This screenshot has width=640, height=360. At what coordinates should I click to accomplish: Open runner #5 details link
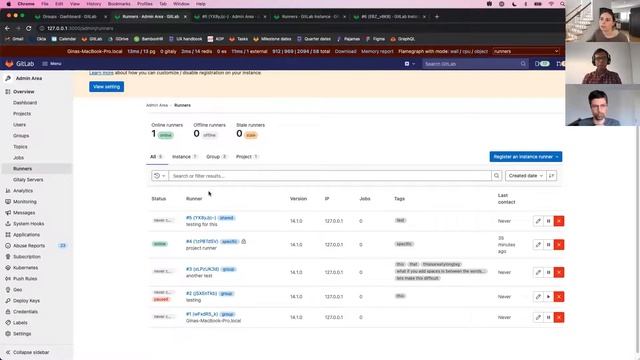[x=201, y=218]
